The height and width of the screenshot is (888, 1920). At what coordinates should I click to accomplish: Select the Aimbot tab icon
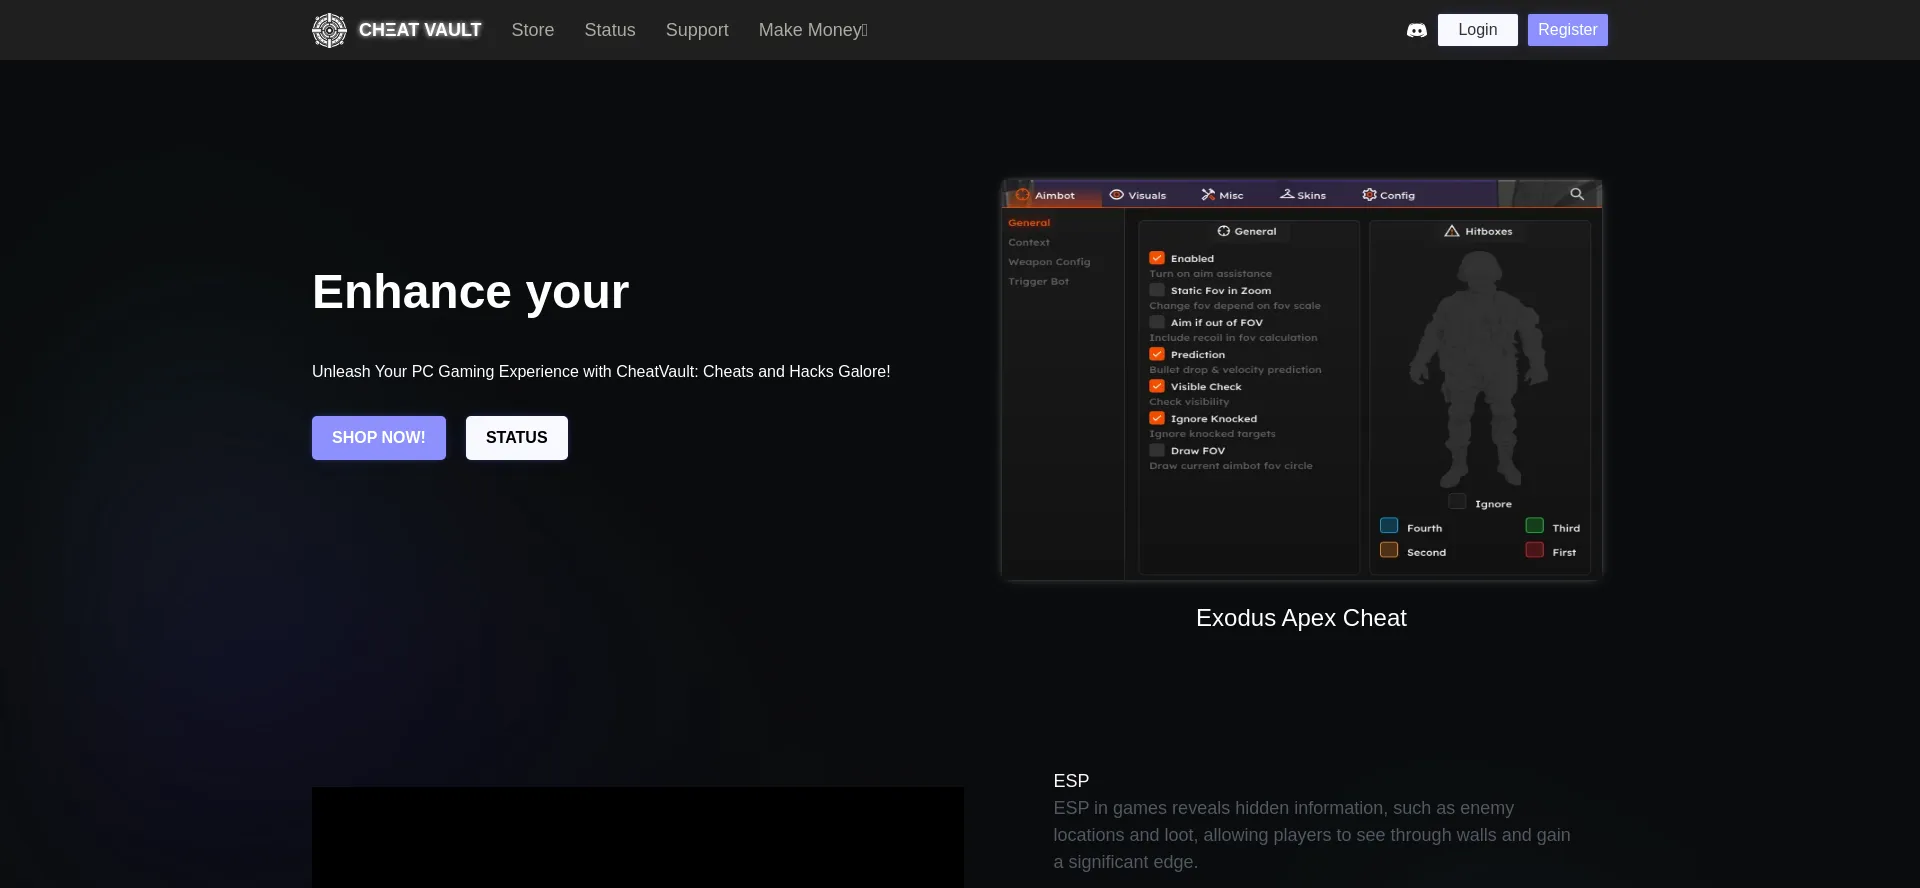click(x=1022, y=195)
